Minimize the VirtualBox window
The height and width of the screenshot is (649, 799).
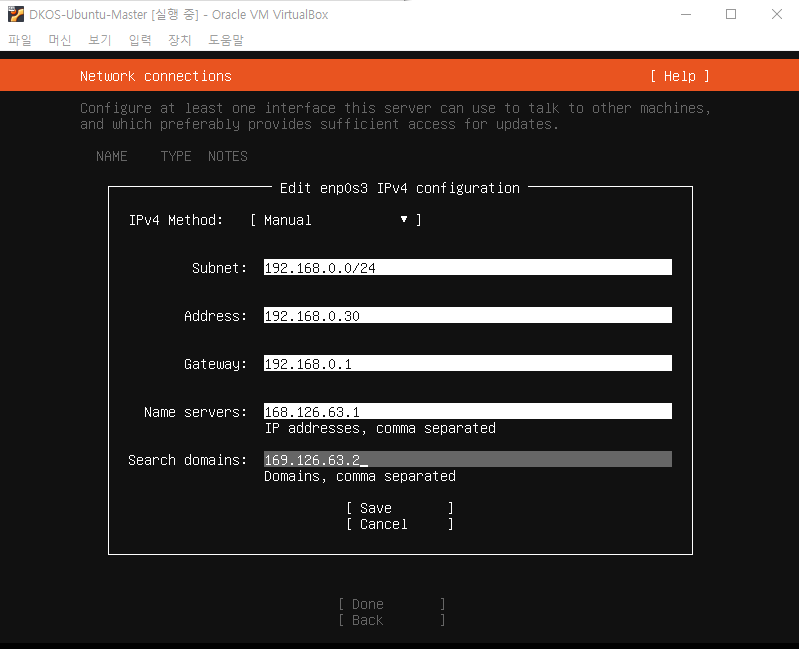coord(686,14)
